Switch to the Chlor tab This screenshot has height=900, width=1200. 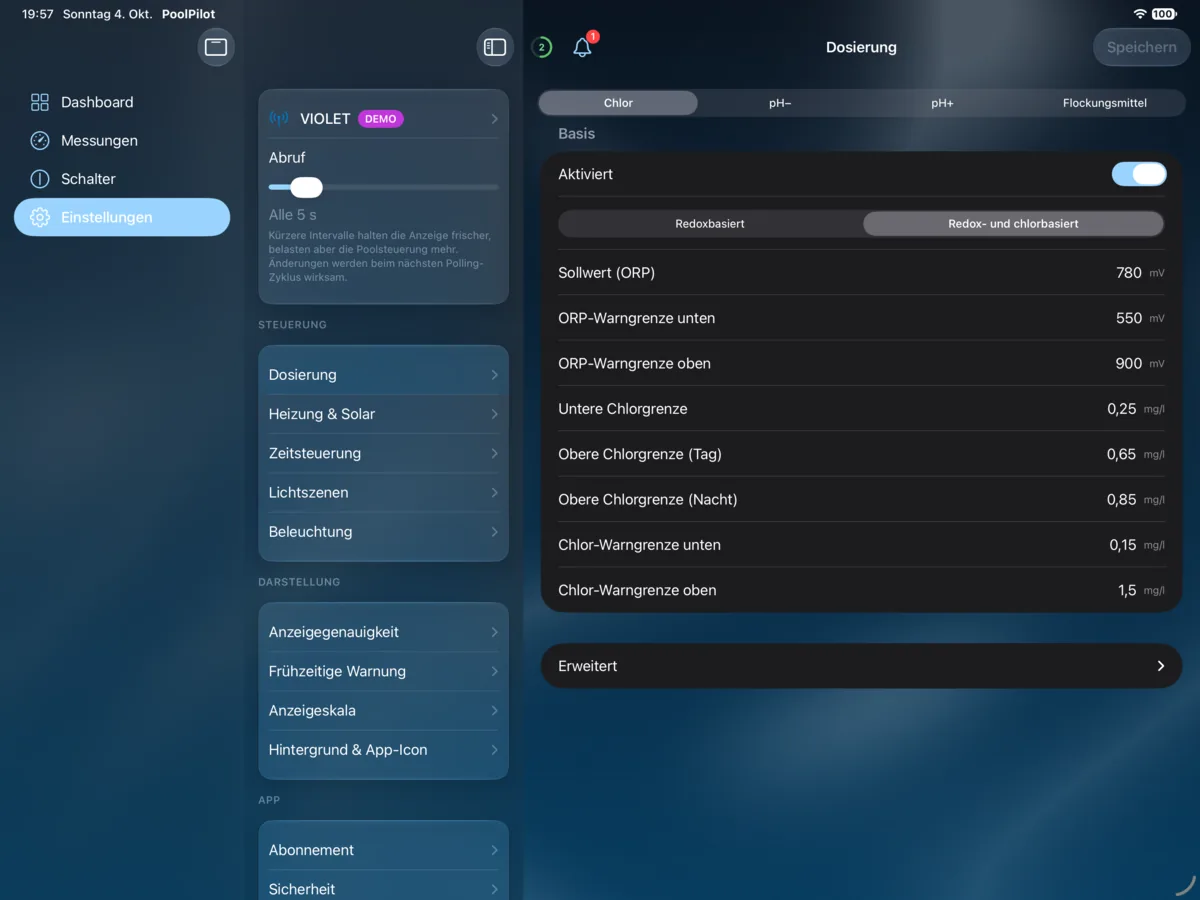click(618, 103)
